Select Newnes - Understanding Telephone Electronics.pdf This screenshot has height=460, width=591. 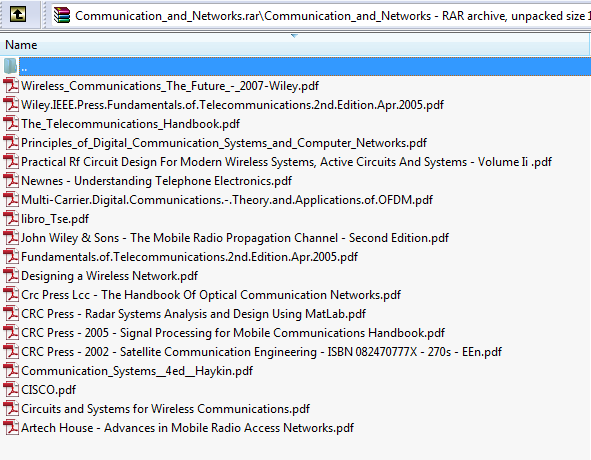156,181
